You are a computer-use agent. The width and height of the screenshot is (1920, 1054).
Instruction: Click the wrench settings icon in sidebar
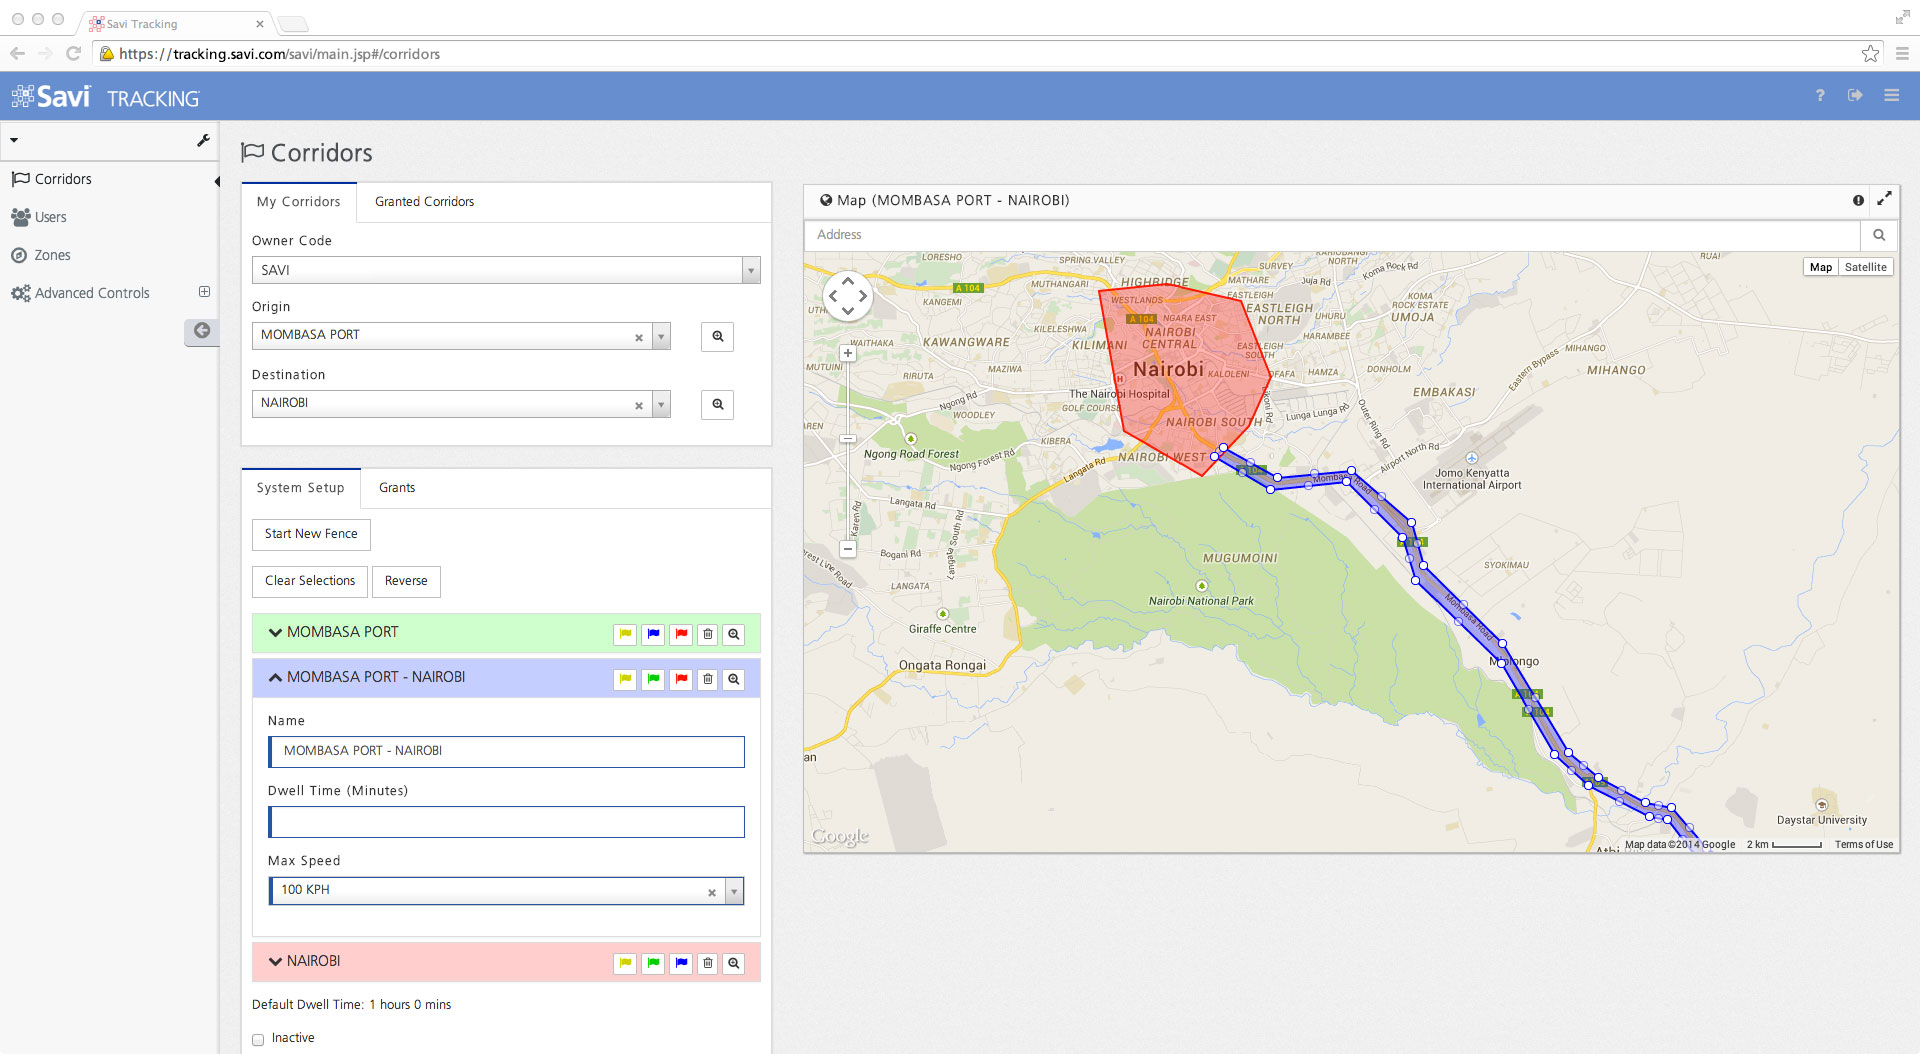point(203,141)
